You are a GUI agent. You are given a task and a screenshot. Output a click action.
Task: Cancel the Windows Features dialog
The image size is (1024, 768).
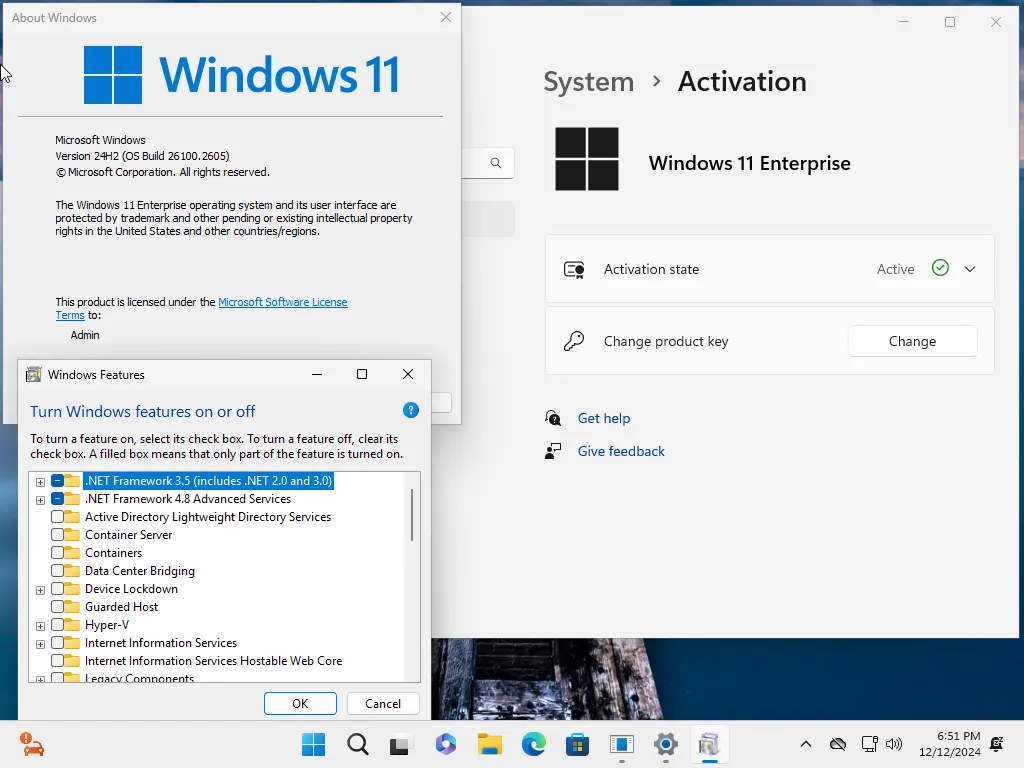click(383, 703)
